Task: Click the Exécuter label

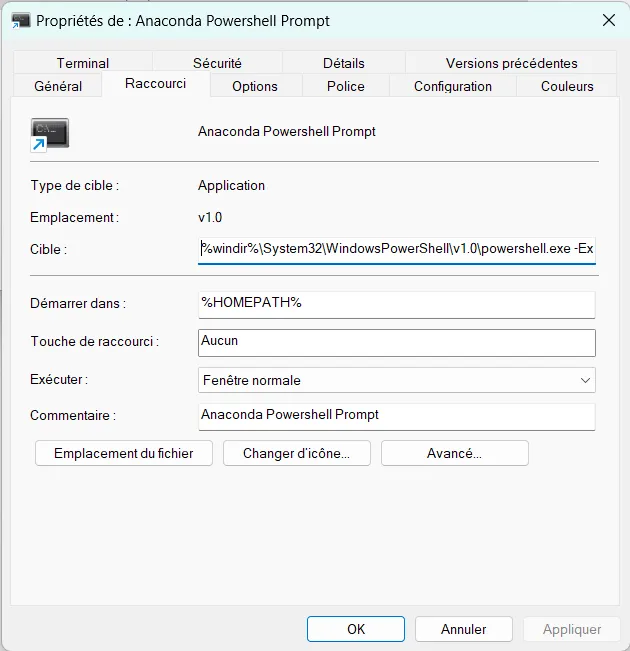Action: 59,379
